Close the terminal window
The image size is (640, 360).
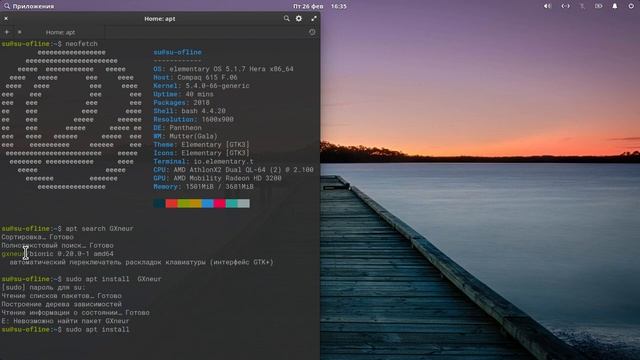click(x=6, y=18)
